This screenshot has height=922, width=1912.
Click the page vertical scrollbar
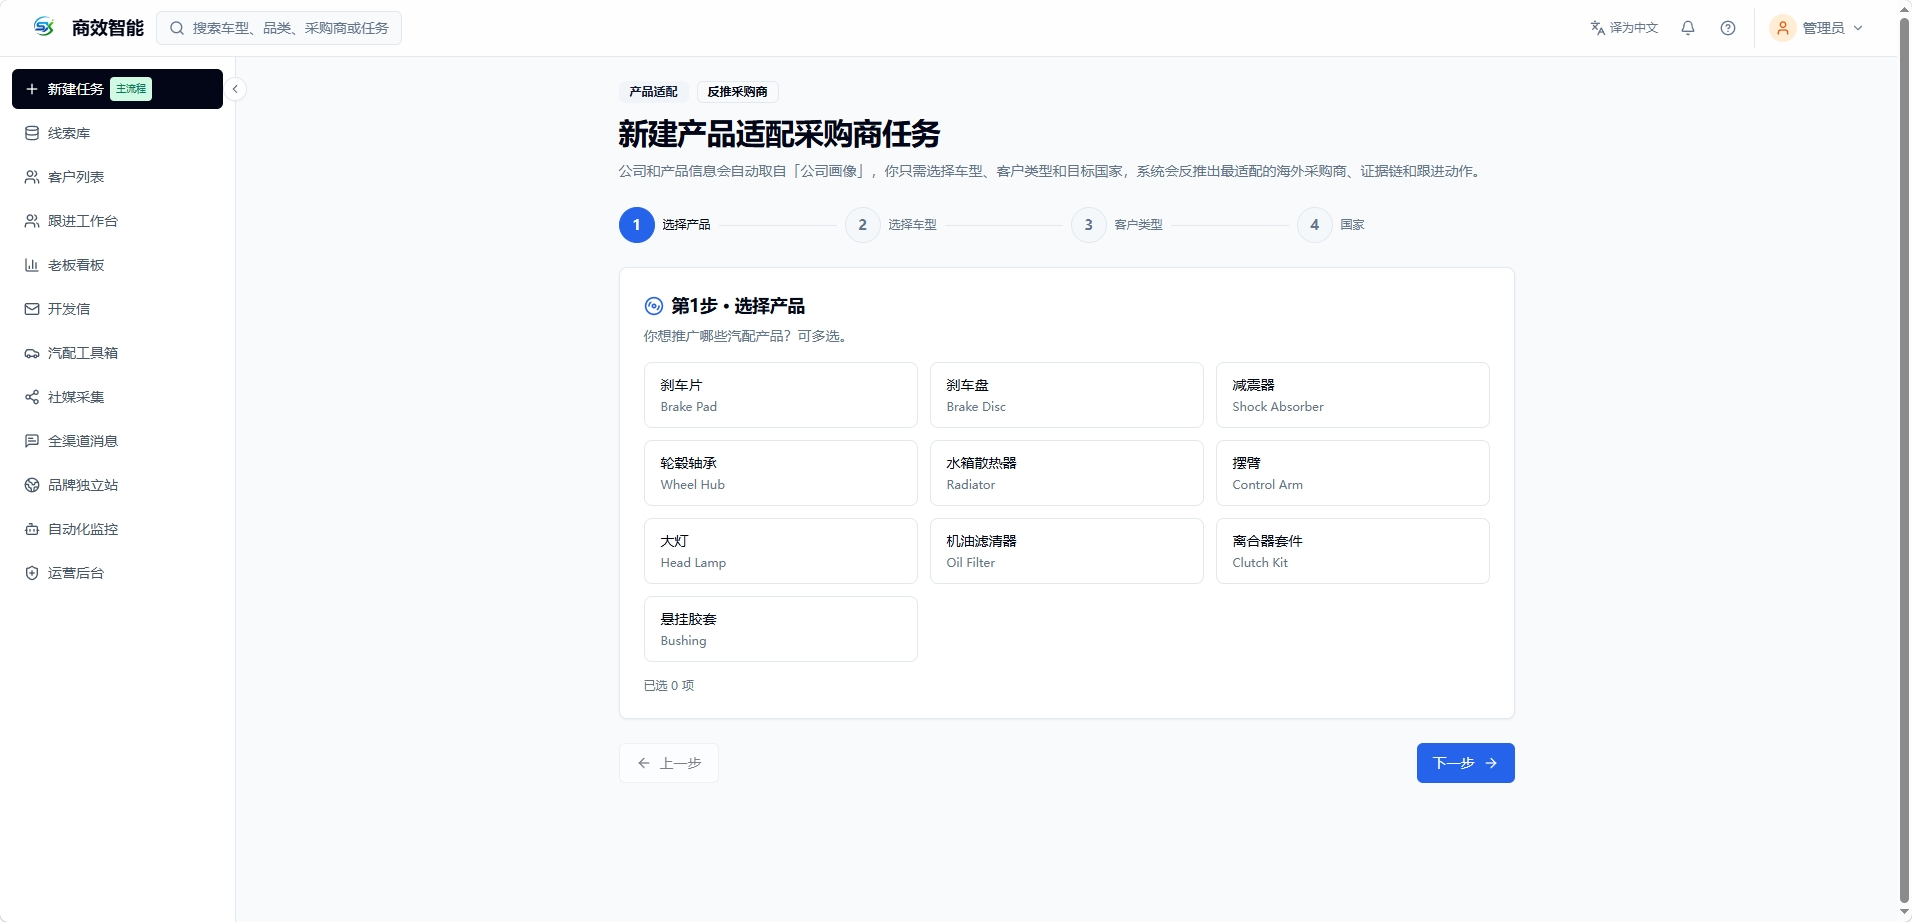(x=1904, y=461)
